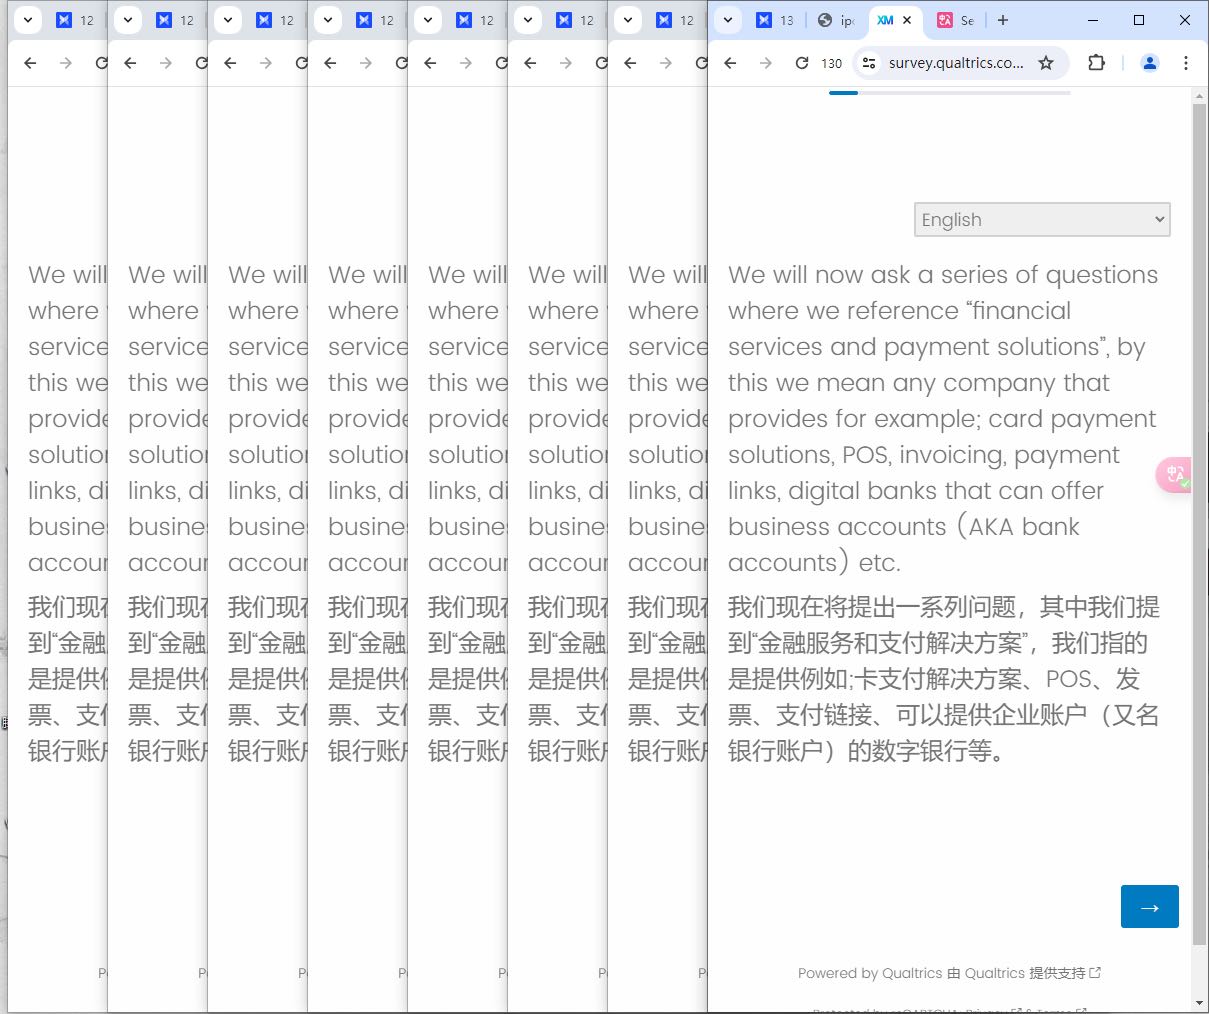Viewport: 1209px width, 1014px height.
Task: Switch to the globe-icon 'ip' tab
Action: pos(835,20)
